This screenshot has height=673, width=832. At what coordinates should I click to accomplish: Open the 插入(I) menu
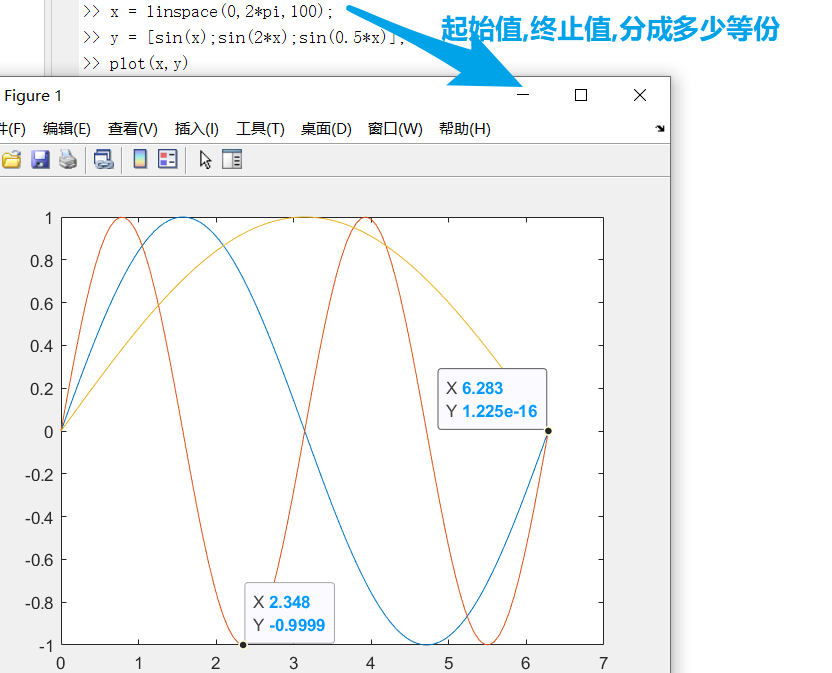[196, 129]
